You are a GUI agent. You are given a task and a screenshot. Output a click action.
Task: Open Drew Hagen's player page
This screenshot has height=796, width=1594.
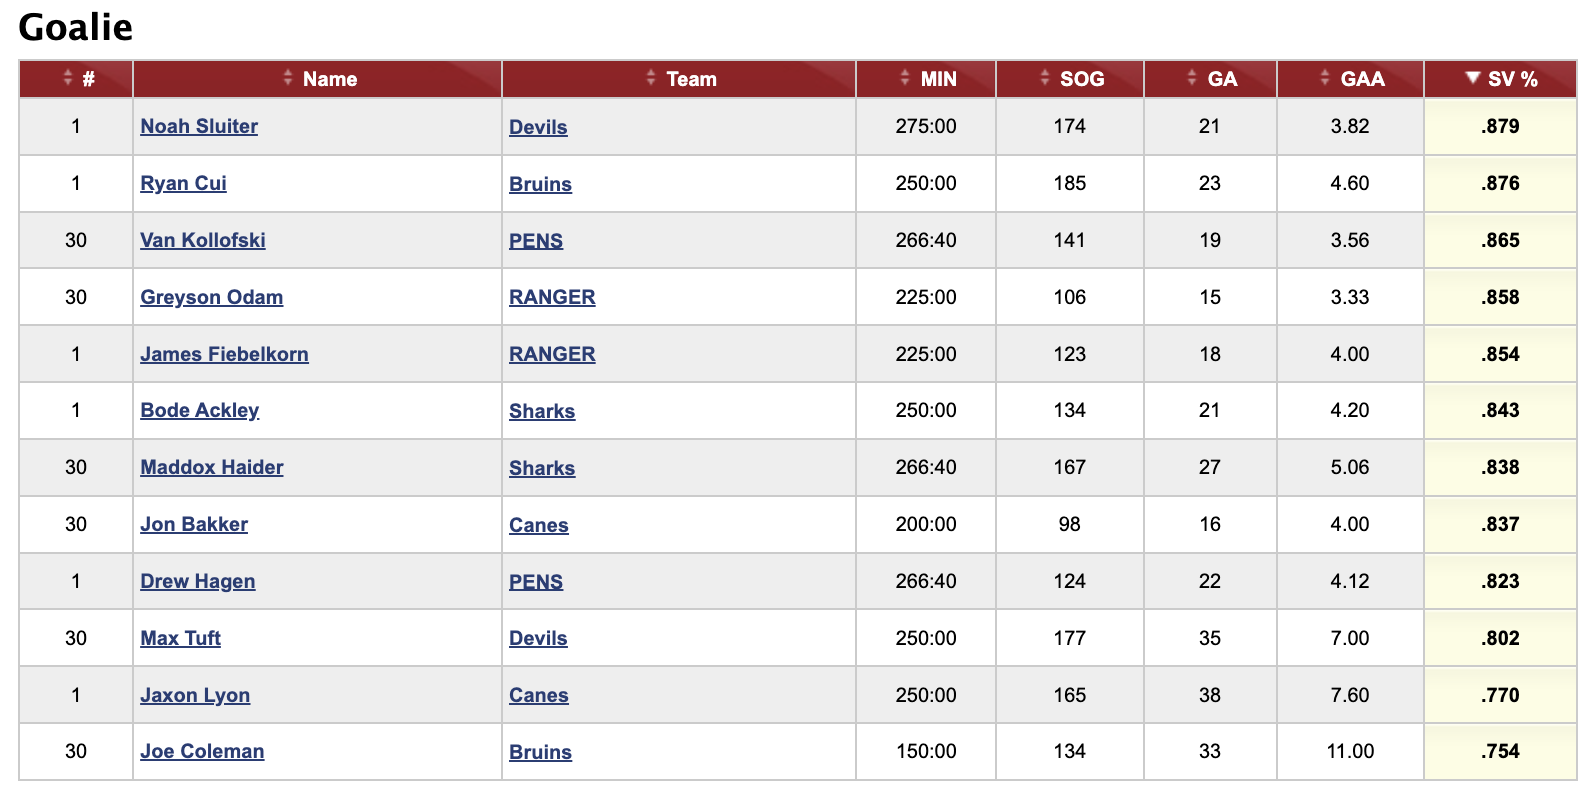tap(198, 581)
